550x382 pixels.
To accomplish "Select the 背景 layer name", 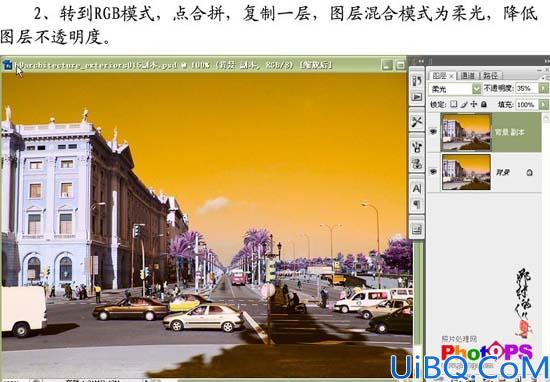I will click(502, 172).
